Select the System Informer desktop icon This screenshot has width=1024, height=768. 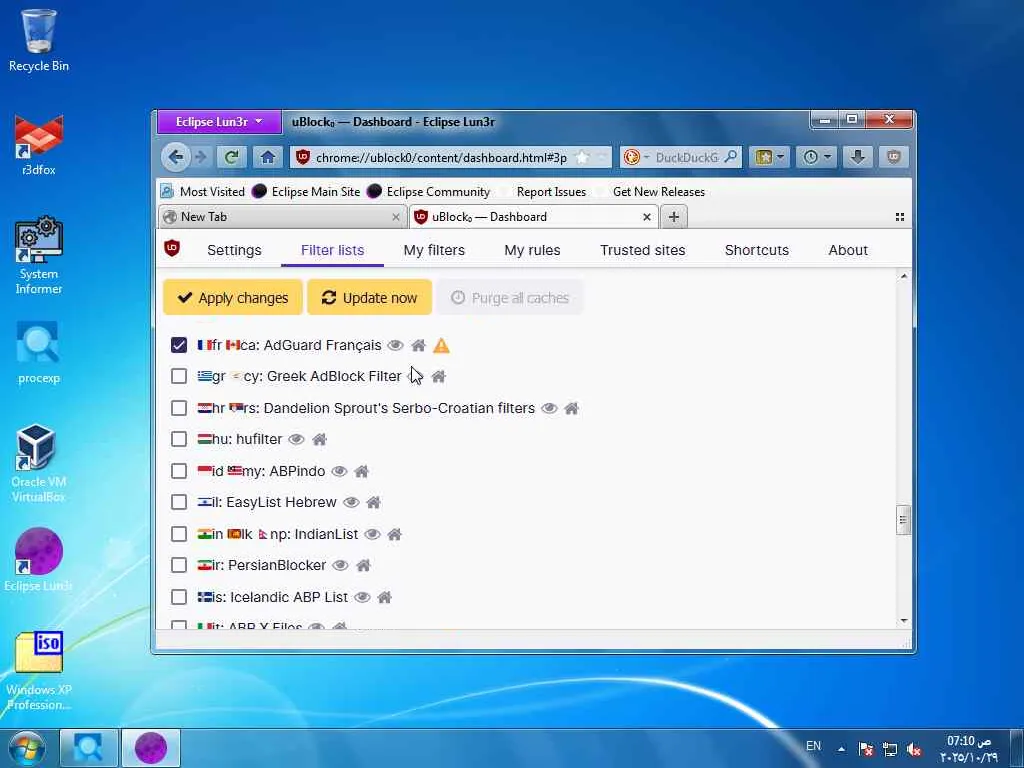(39, 256)
